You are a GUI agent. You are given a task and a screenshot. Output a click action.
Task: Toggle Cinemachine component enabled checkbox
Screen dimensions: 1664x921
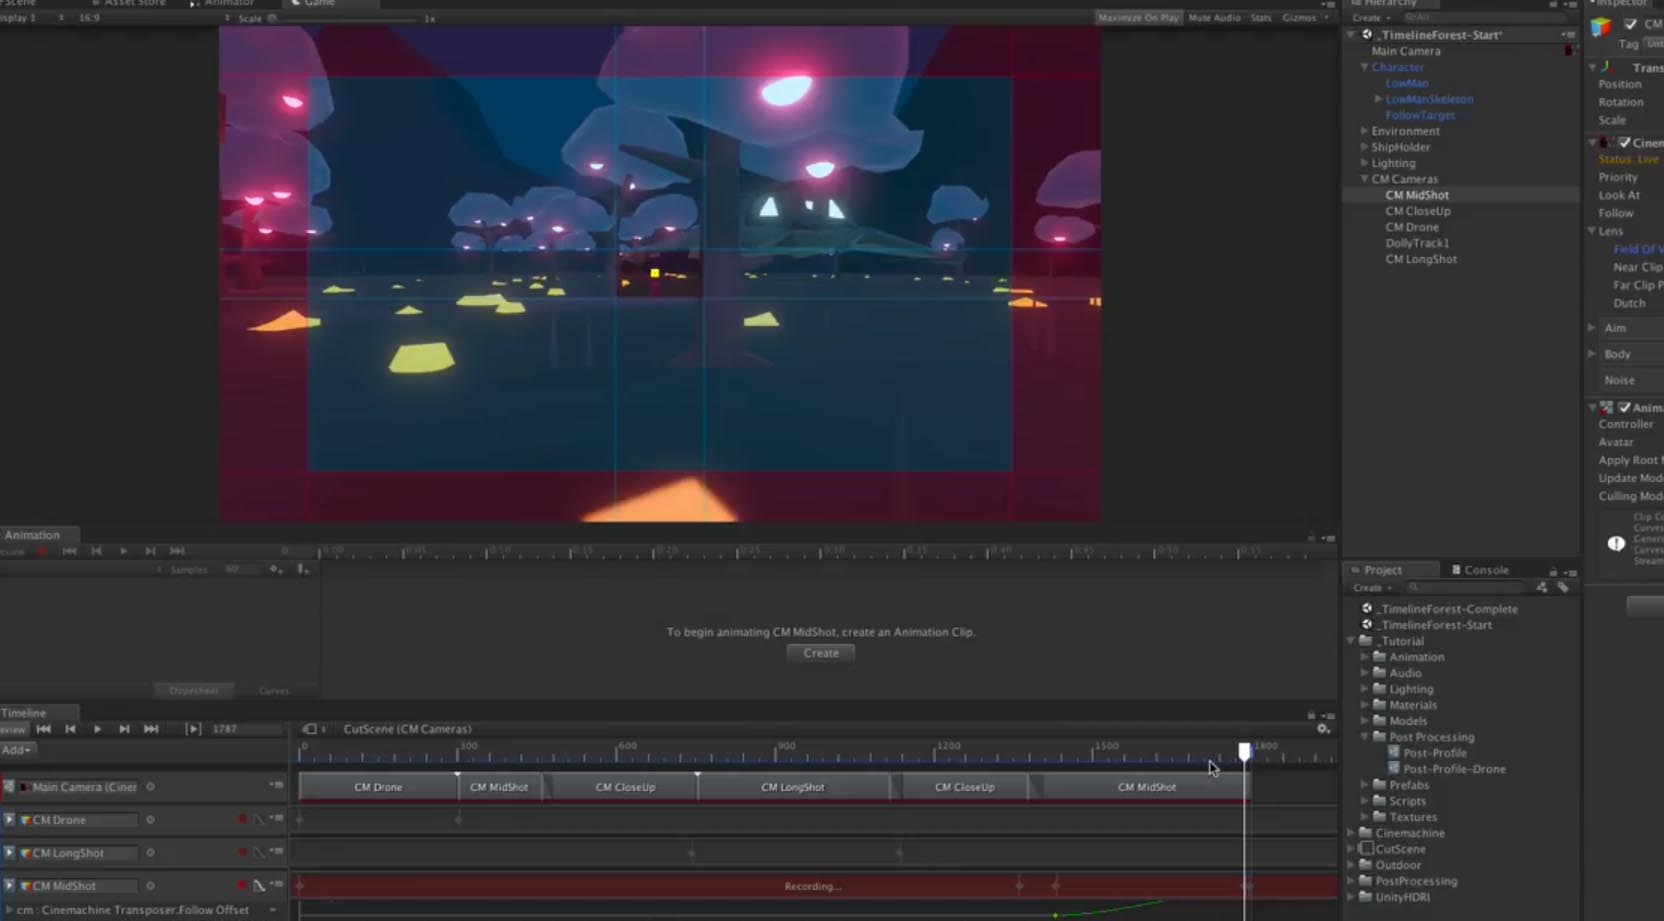pos(1624,143)
